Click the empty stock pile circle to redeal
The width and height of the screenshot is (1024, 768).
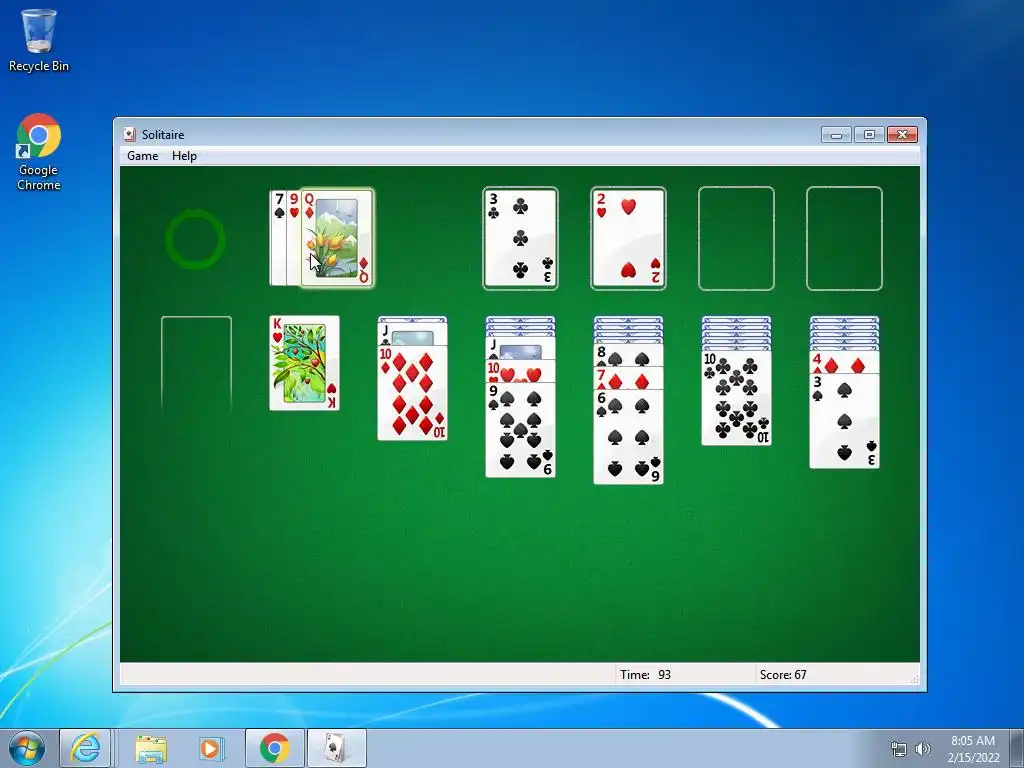pos(195,239)
